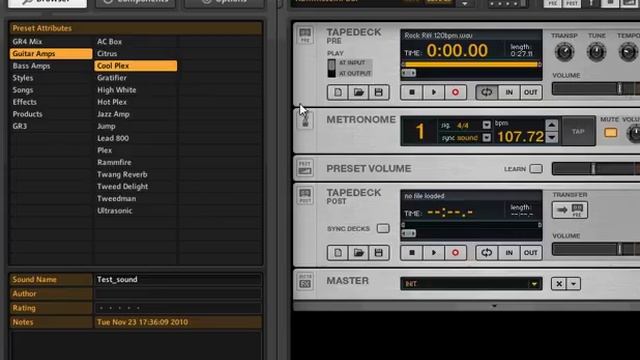This screenshot has width=640, height=360.
Task: Open Master options dropdown arrow
Action: click(x=573, y=284)
